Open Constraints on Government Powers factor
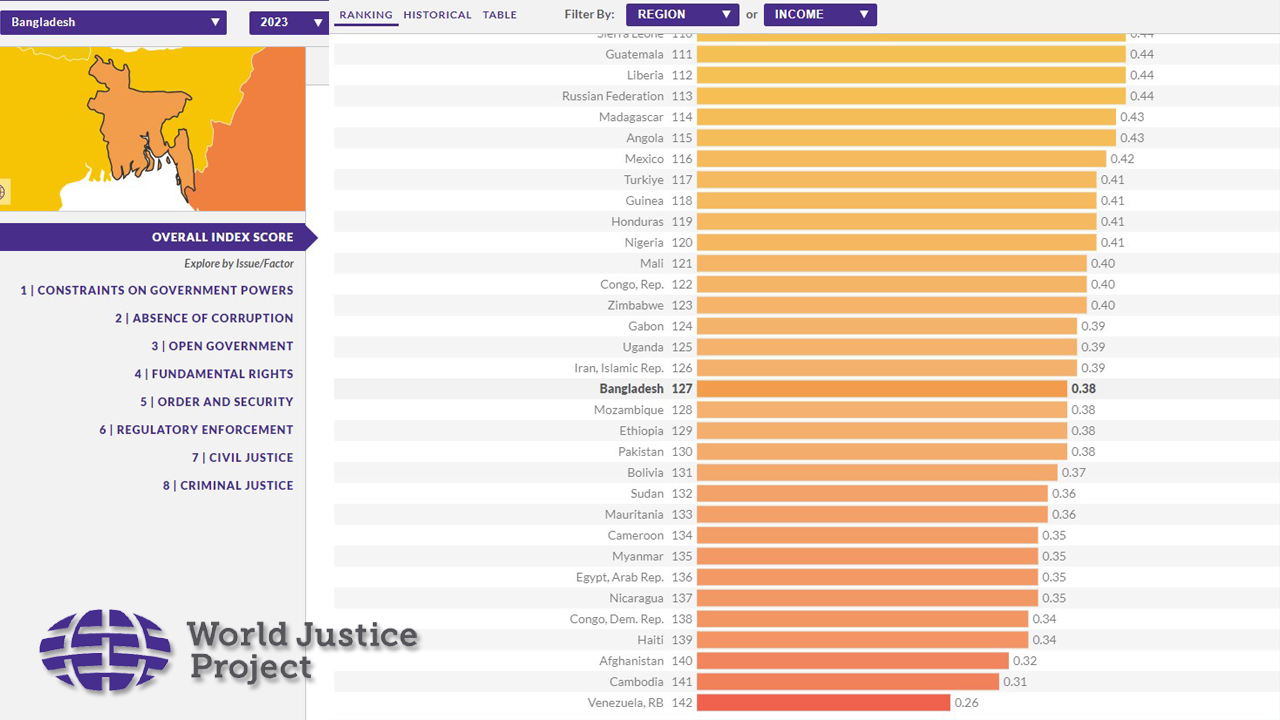This screenshot has width=1280, height=720. point(157,290)
